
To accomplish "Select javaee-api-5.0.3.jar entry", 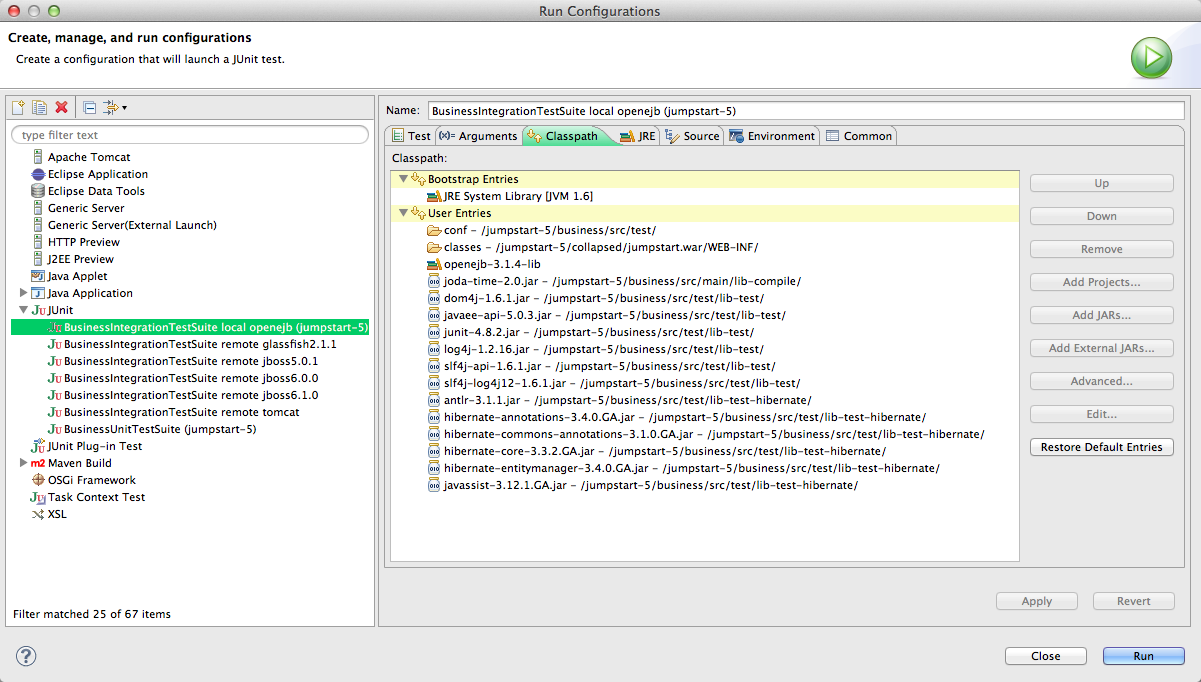I will 606,315.
